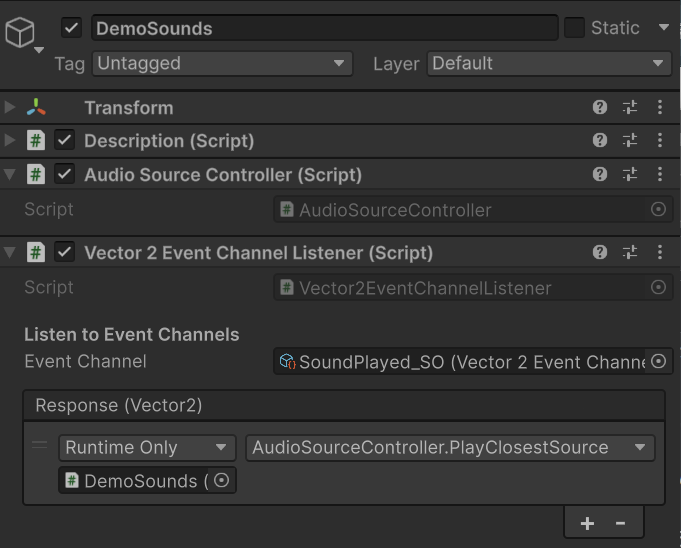Open the Tag dropdown set to Untagged
The width and height of the screenshot is (681, 548).
[222, 64]
